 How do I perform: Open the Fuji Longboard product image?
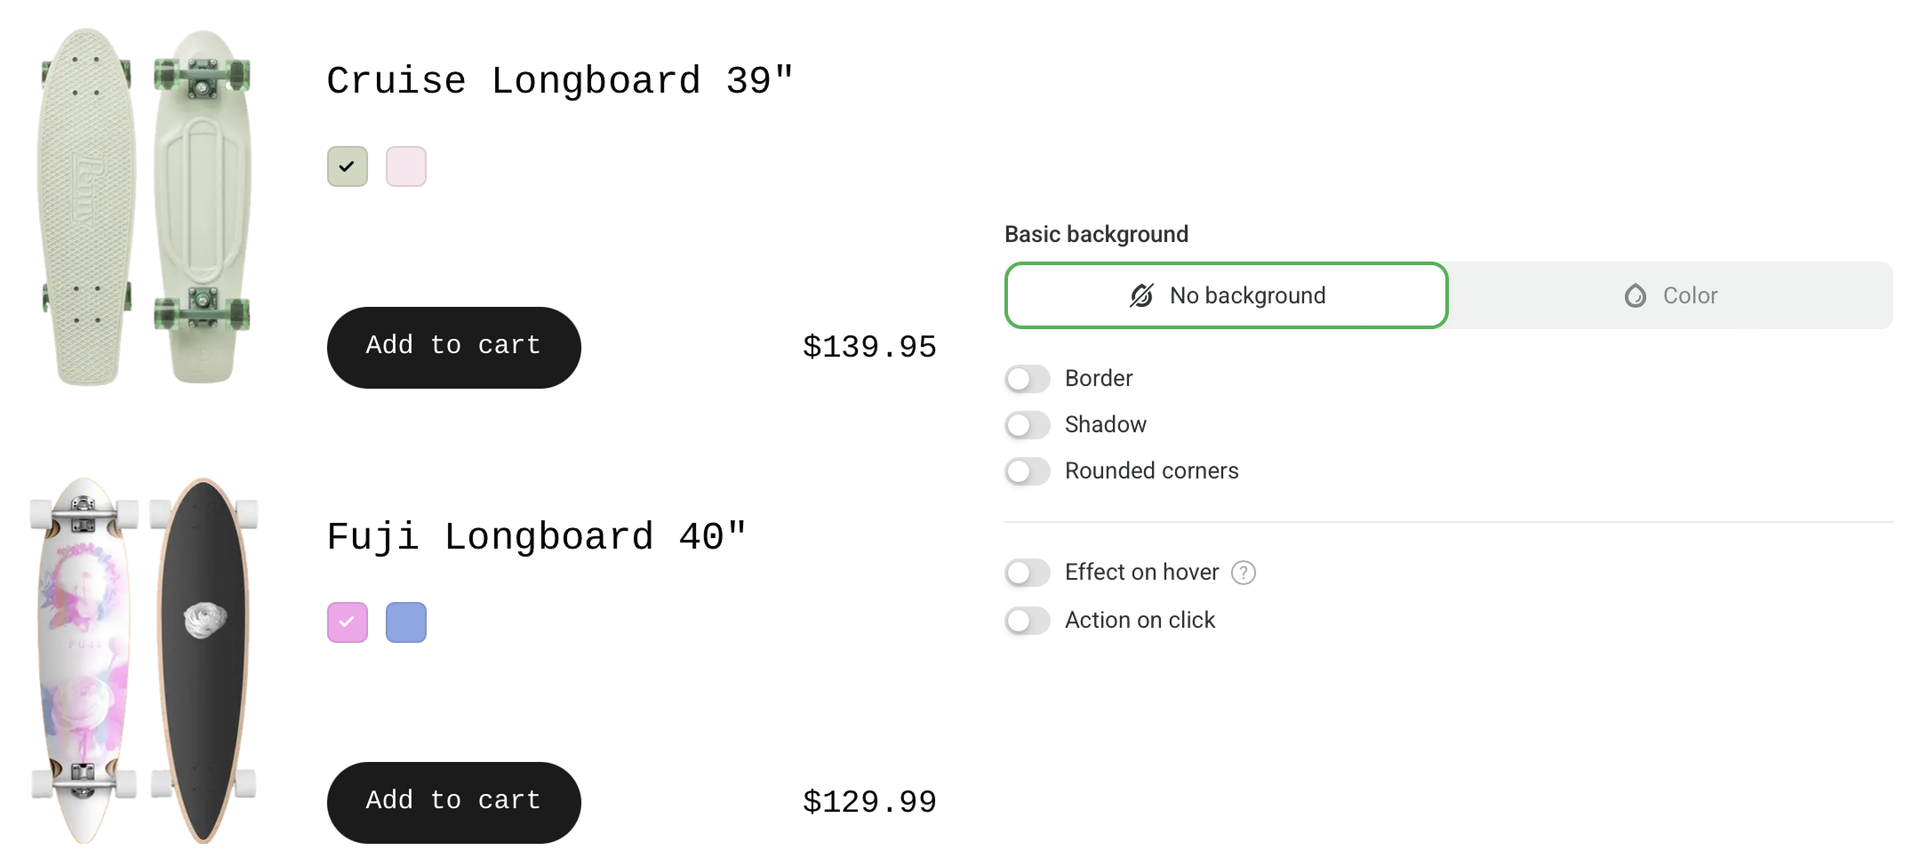(145, 660)
